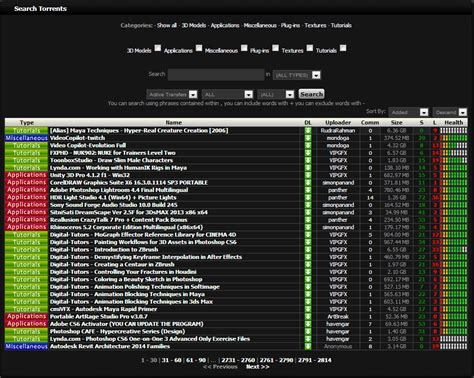Click download icon for Portable ArtRage Studio Pro
This screenshot has height=378, width=474.
pos(308,317)
